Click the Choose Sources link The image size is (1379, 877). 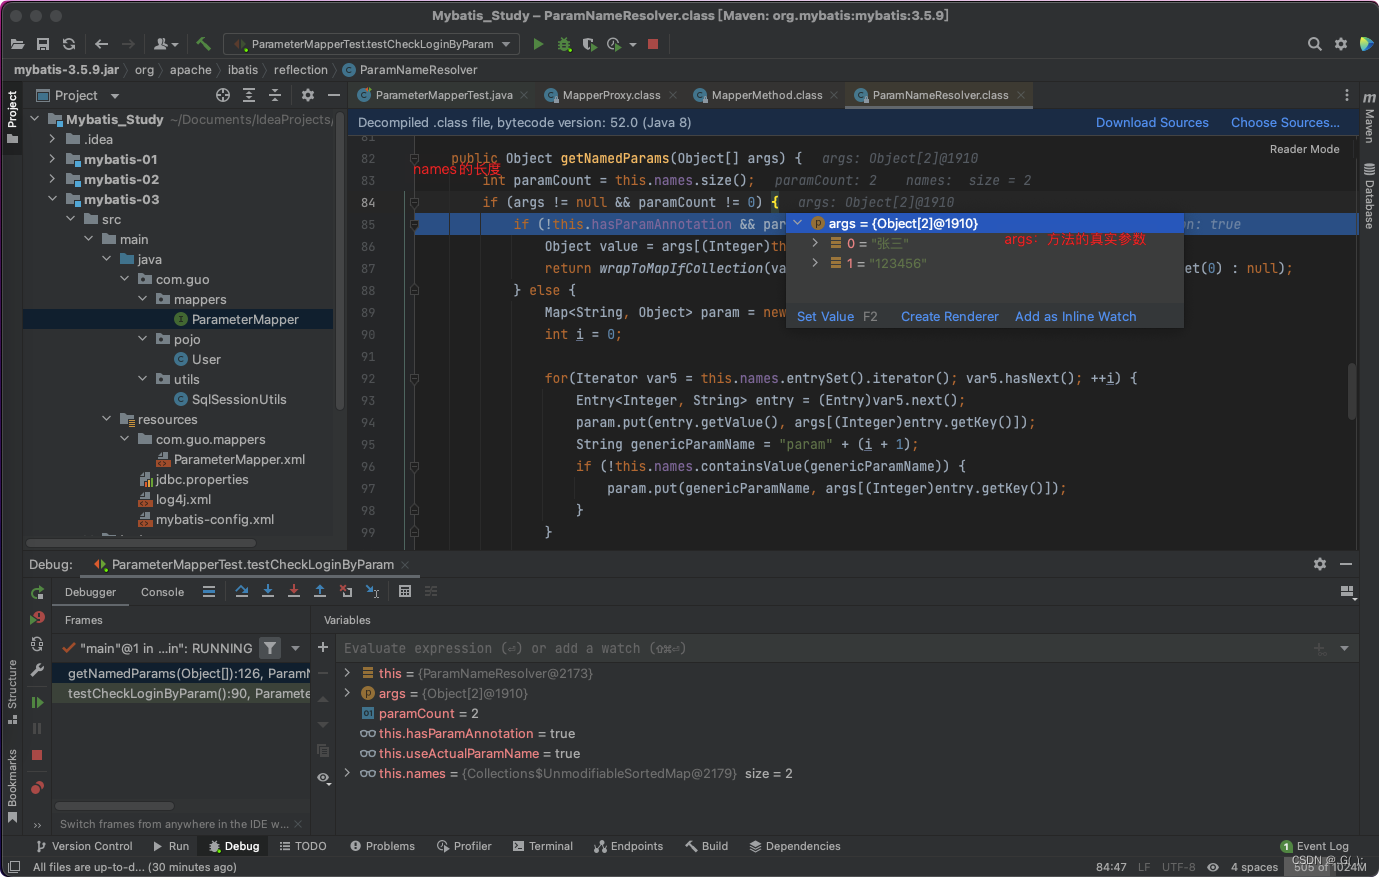pos(1285,122)
